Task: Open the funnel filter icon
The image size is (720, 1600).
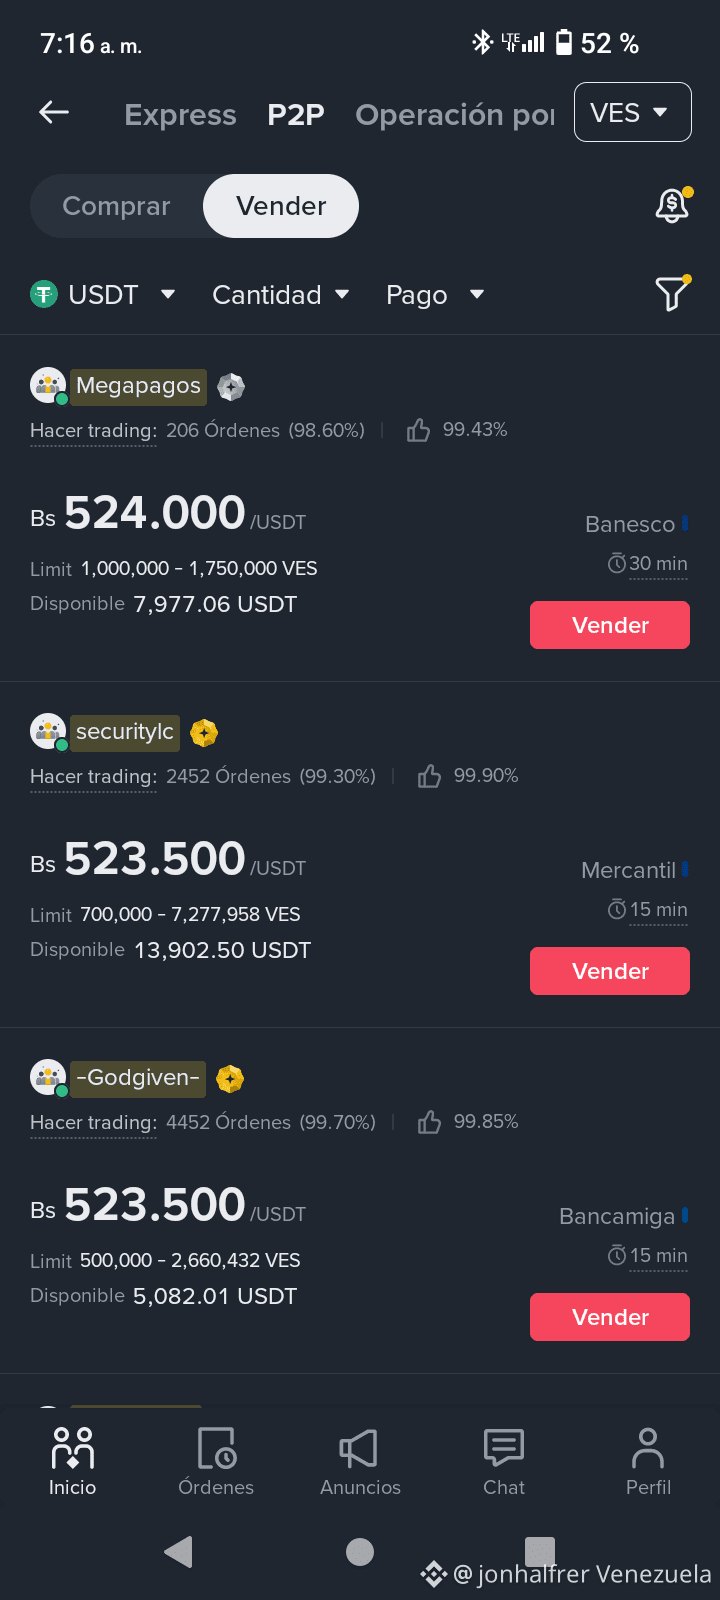Action: coord(672,293)
